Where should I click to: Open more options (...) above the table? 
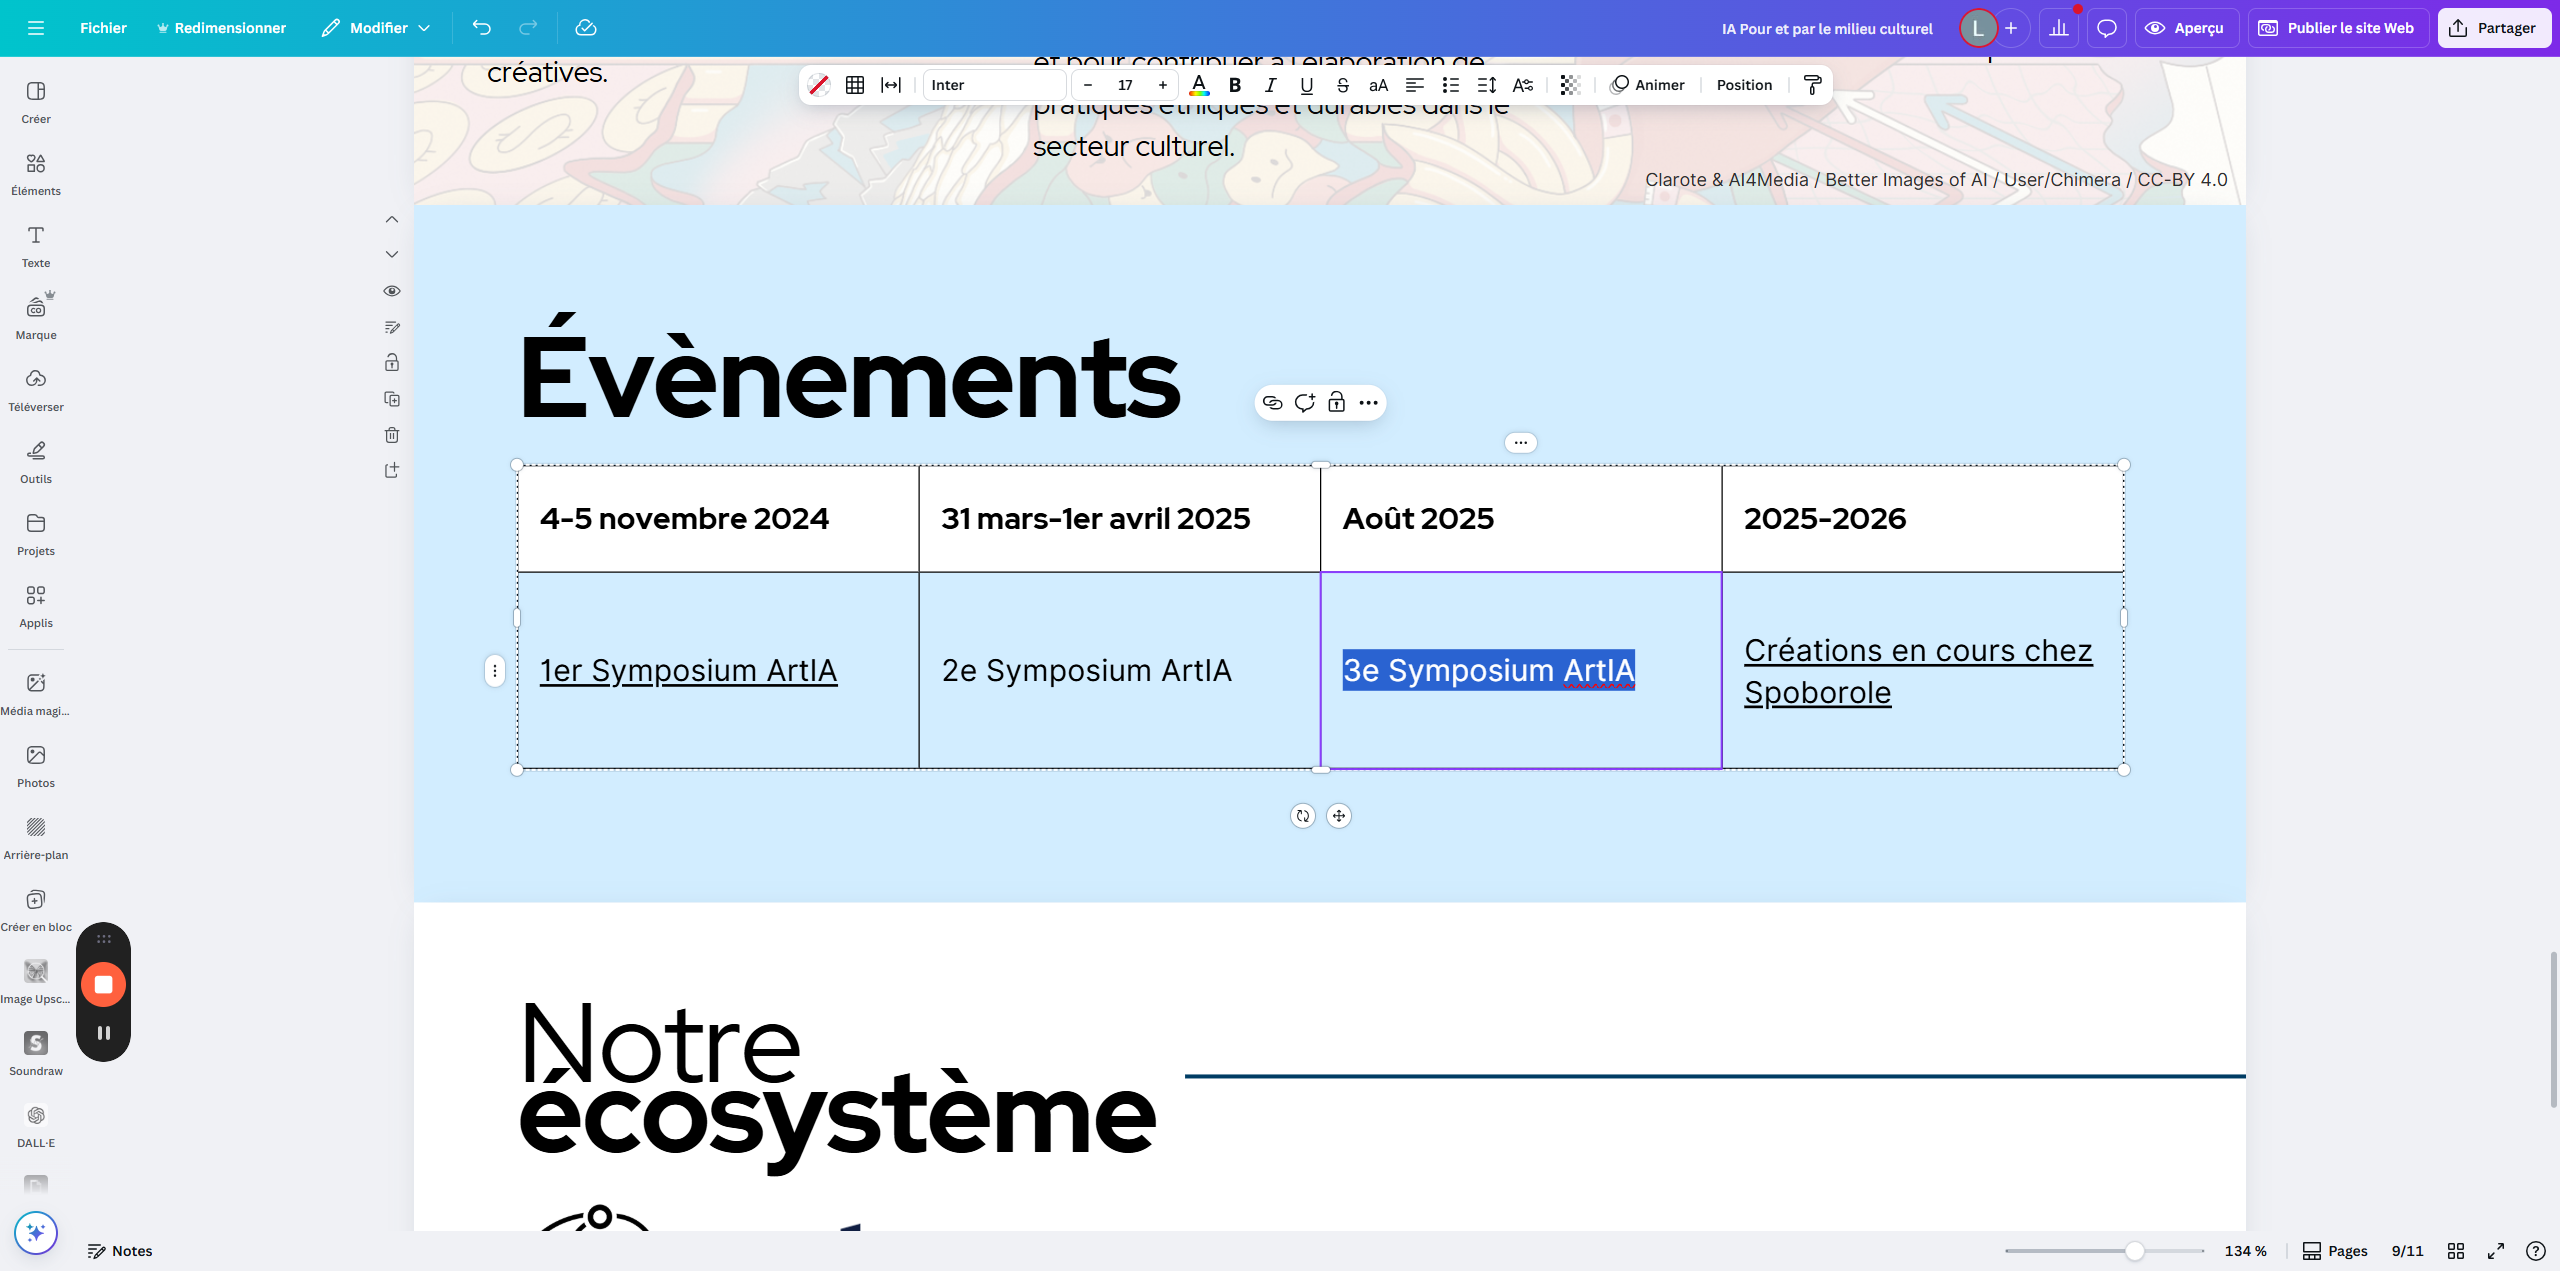click(x=1519, y=441)
